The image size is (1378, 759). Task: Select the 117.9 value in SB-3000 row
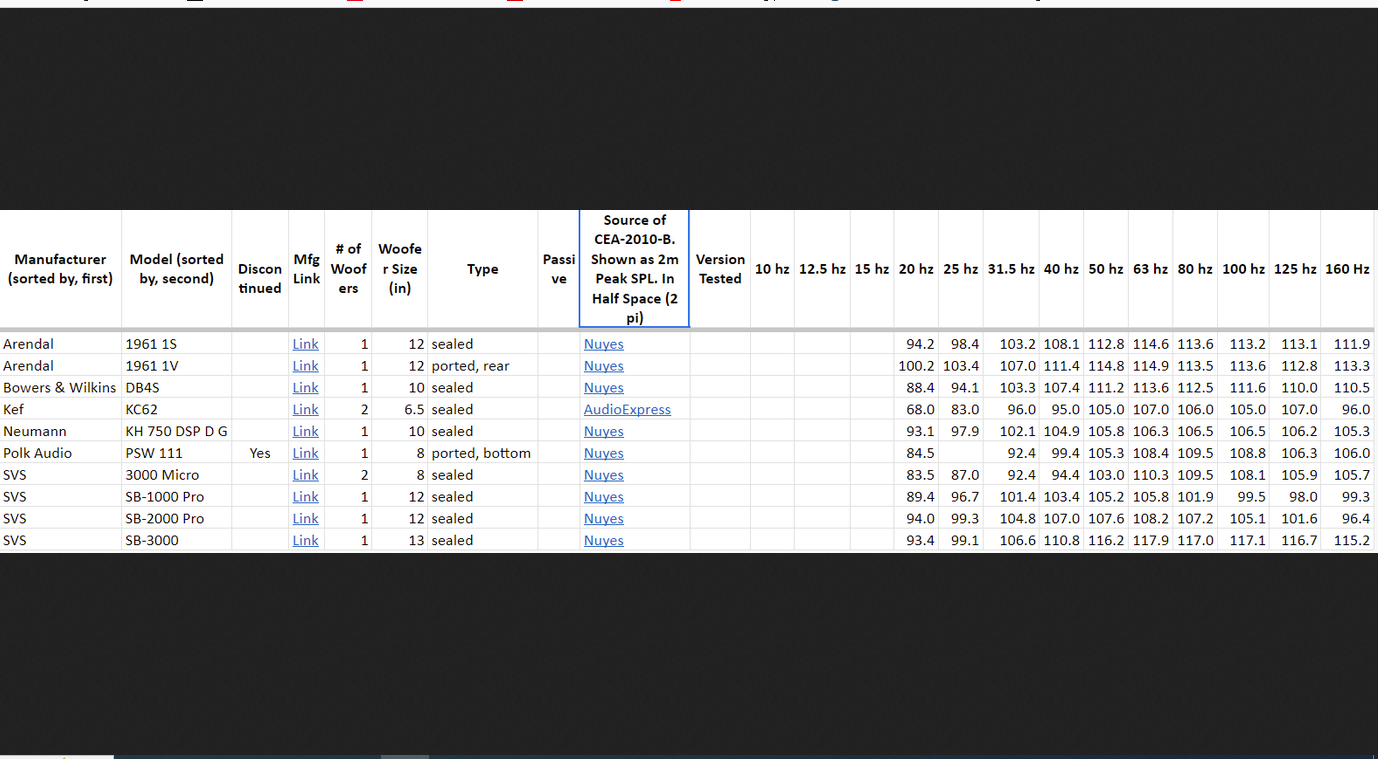[x=1150, y=541]
